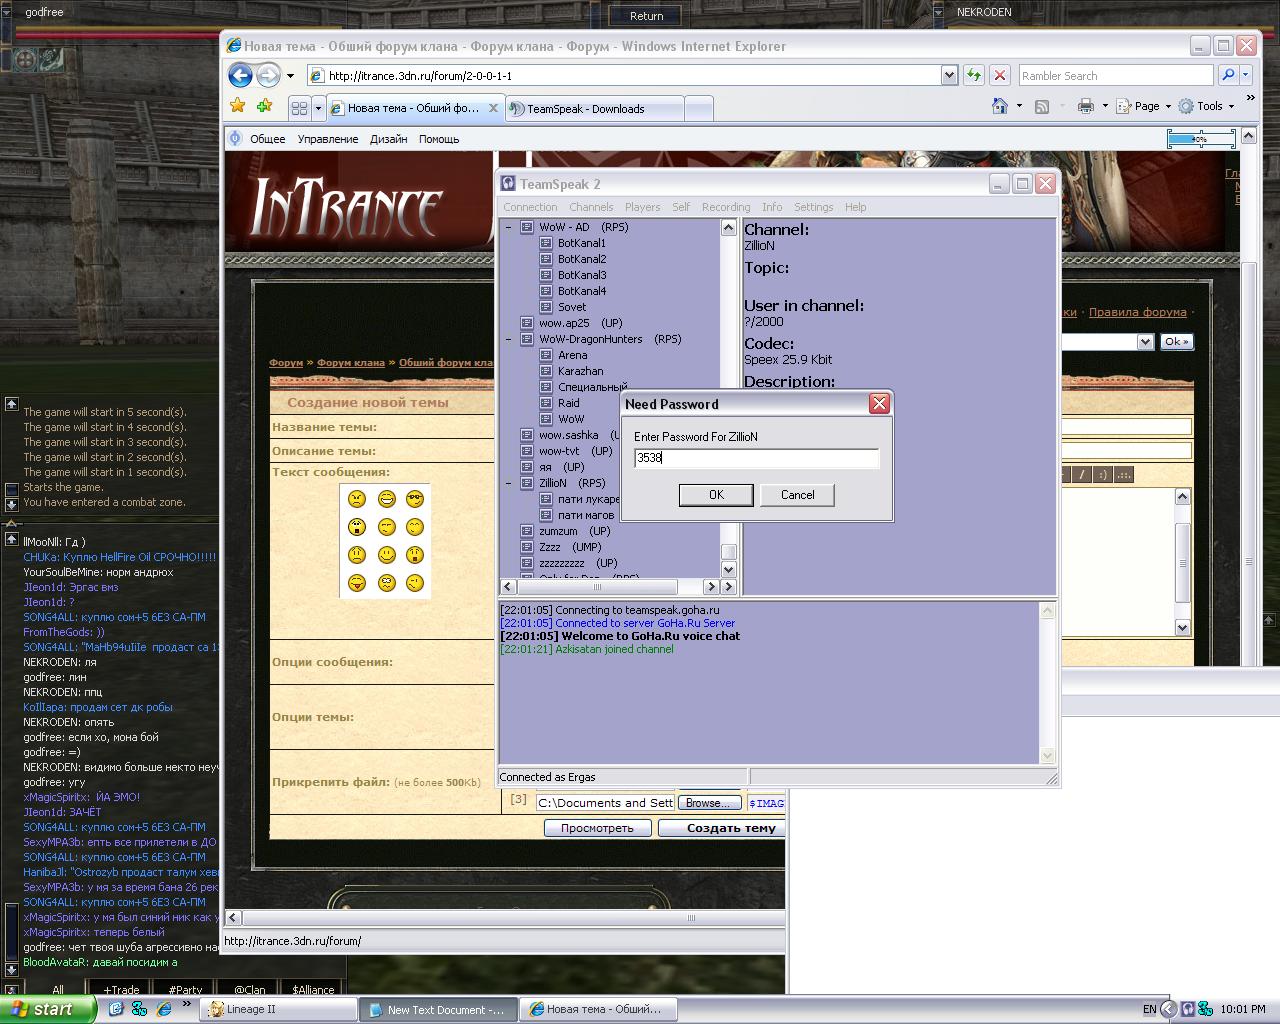Click channel list horizontal scrollbar right arrow
Image resolution: width=1280 pixels, height=1024 pixels.
711,587
